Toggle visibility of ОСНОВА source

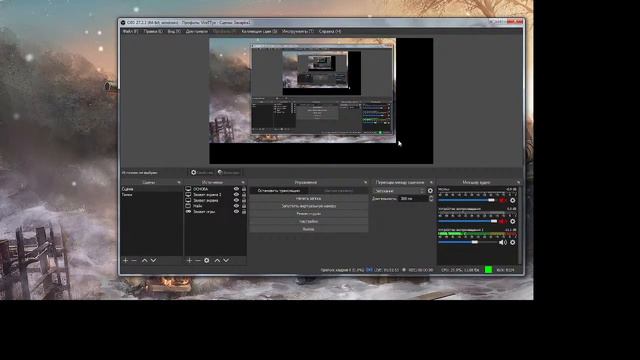point(236,189)
